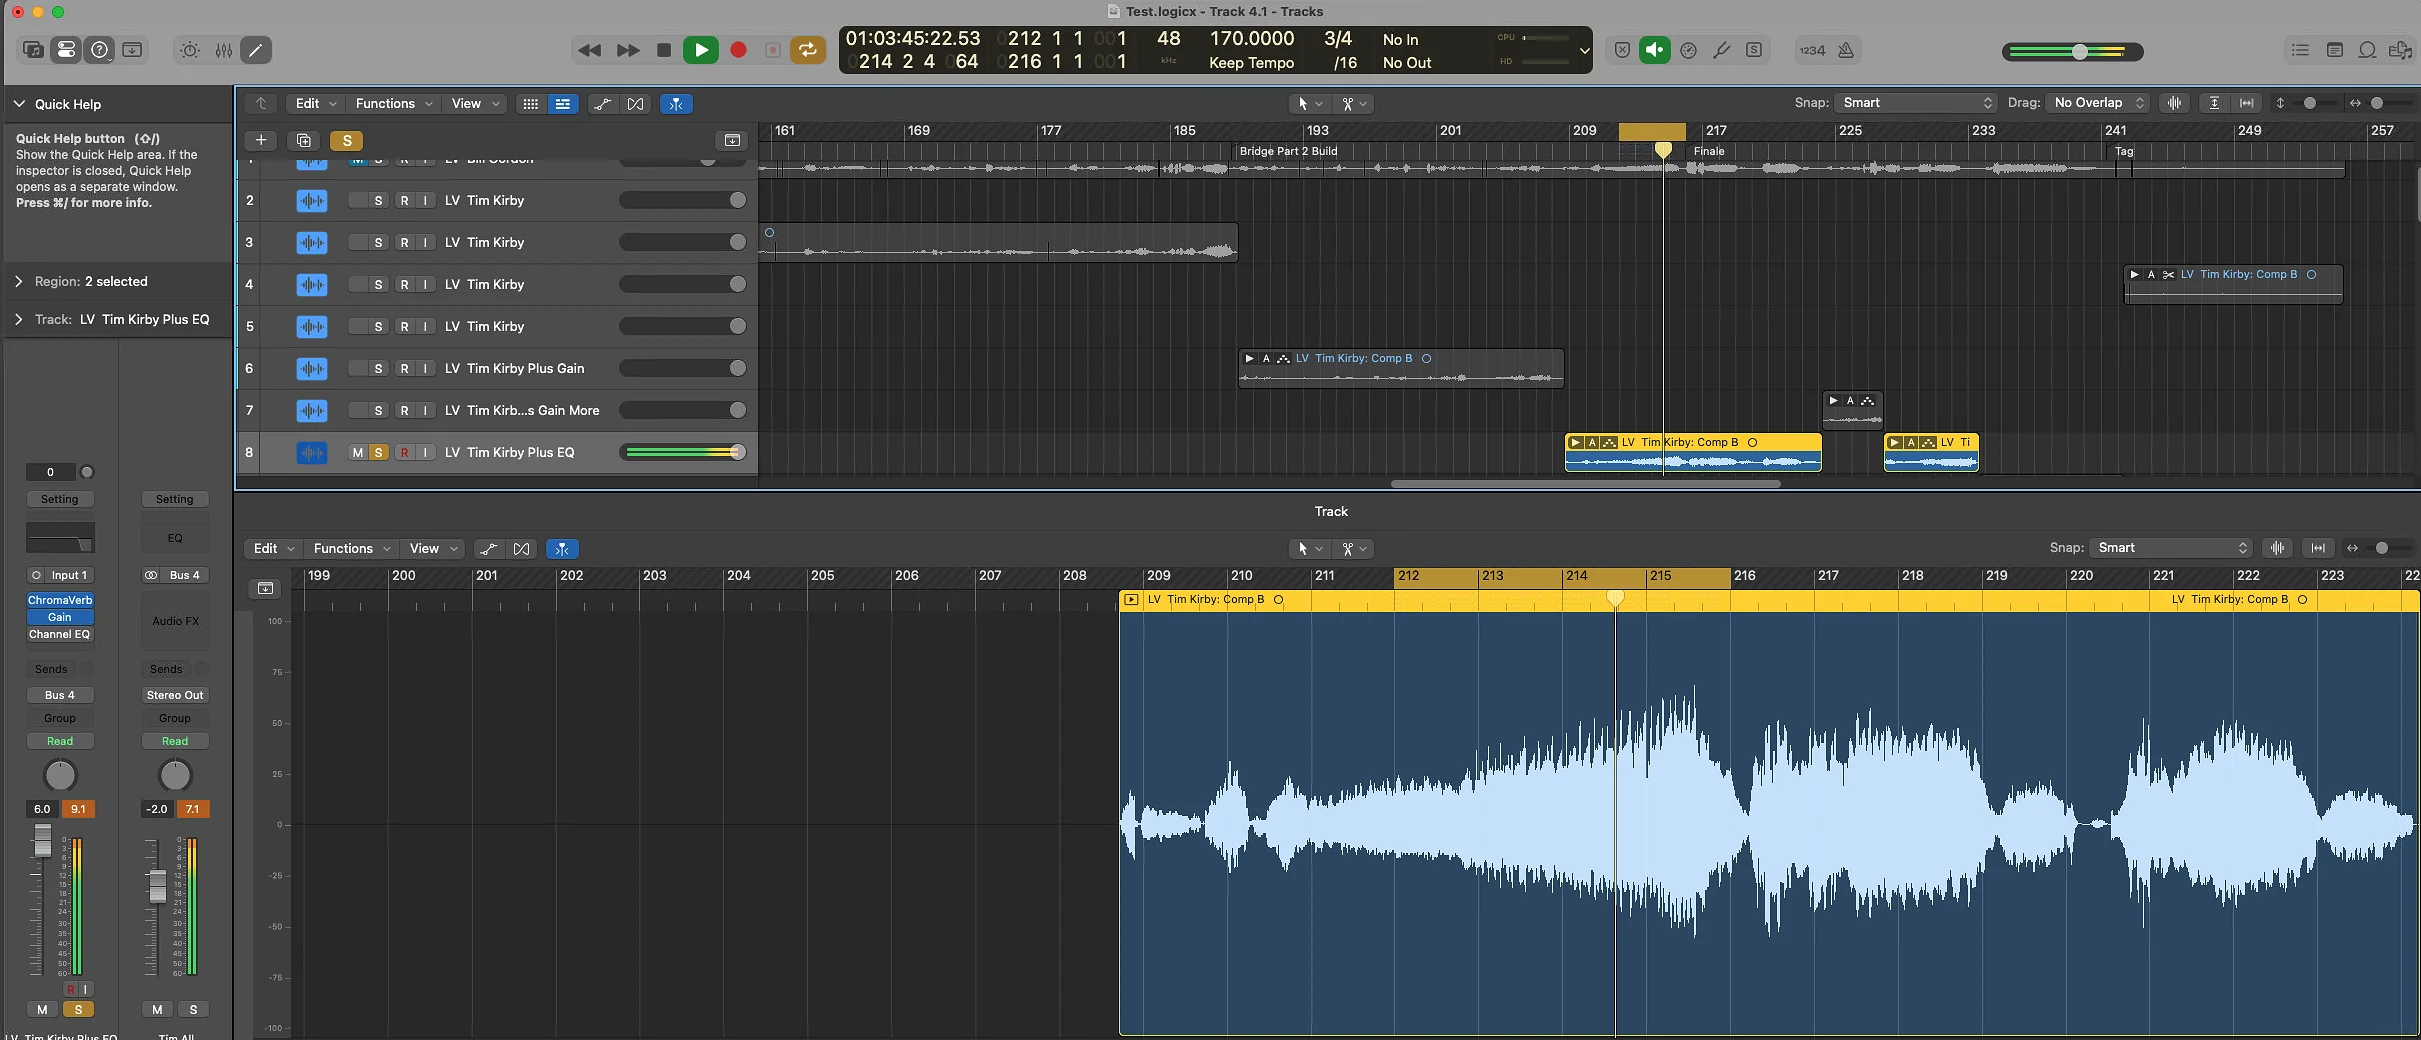Click the green Play button

pos(701,50)
